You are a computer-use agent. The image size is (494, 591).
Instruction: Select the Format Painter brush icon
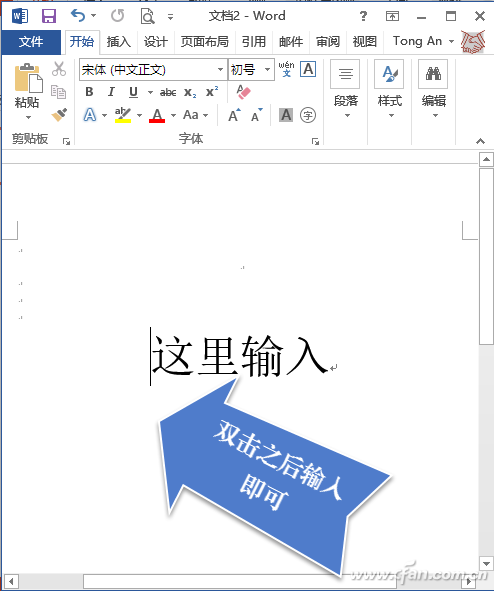click(x=59, y=115)
